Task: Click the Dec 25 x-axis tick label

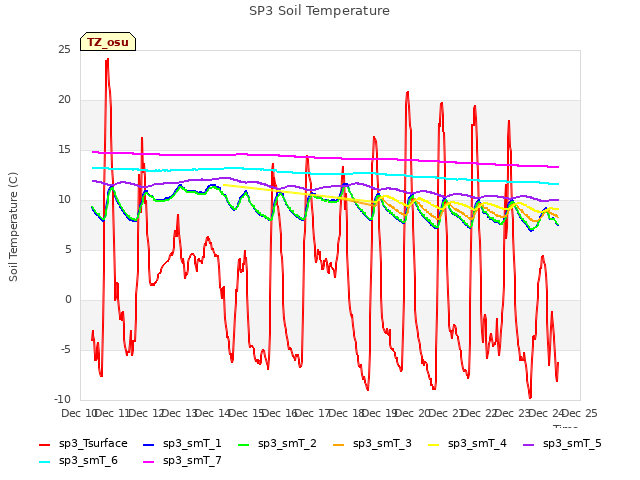Action: pyautogui.click(x=580, y=413)
